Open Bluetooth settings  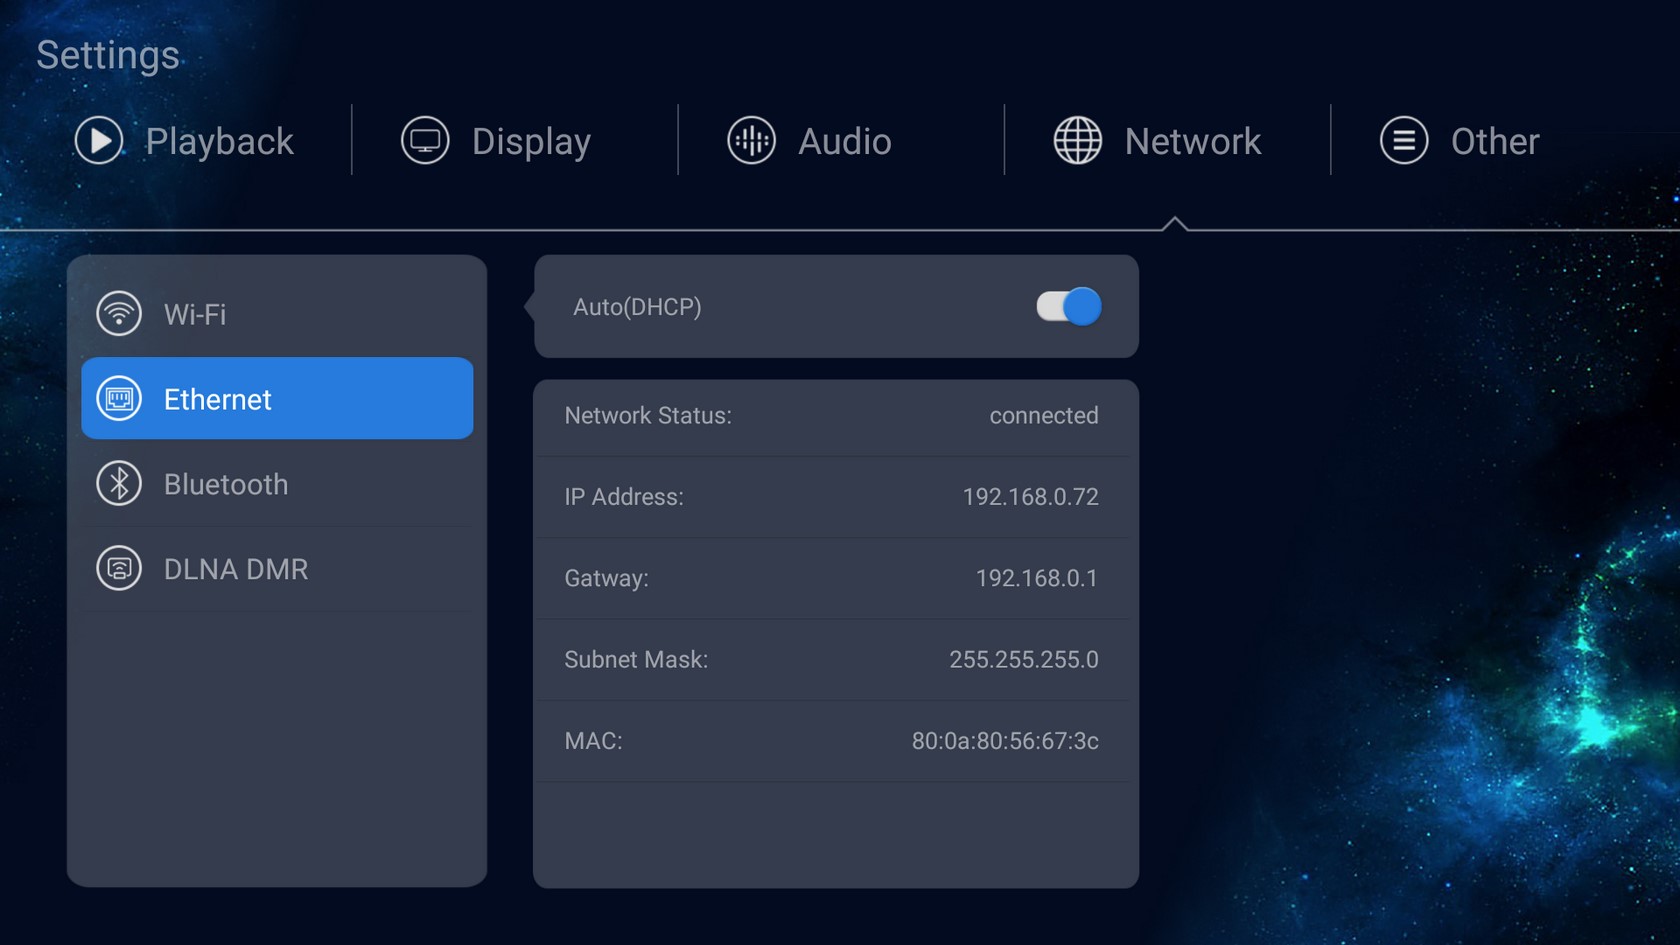point(277,483)
